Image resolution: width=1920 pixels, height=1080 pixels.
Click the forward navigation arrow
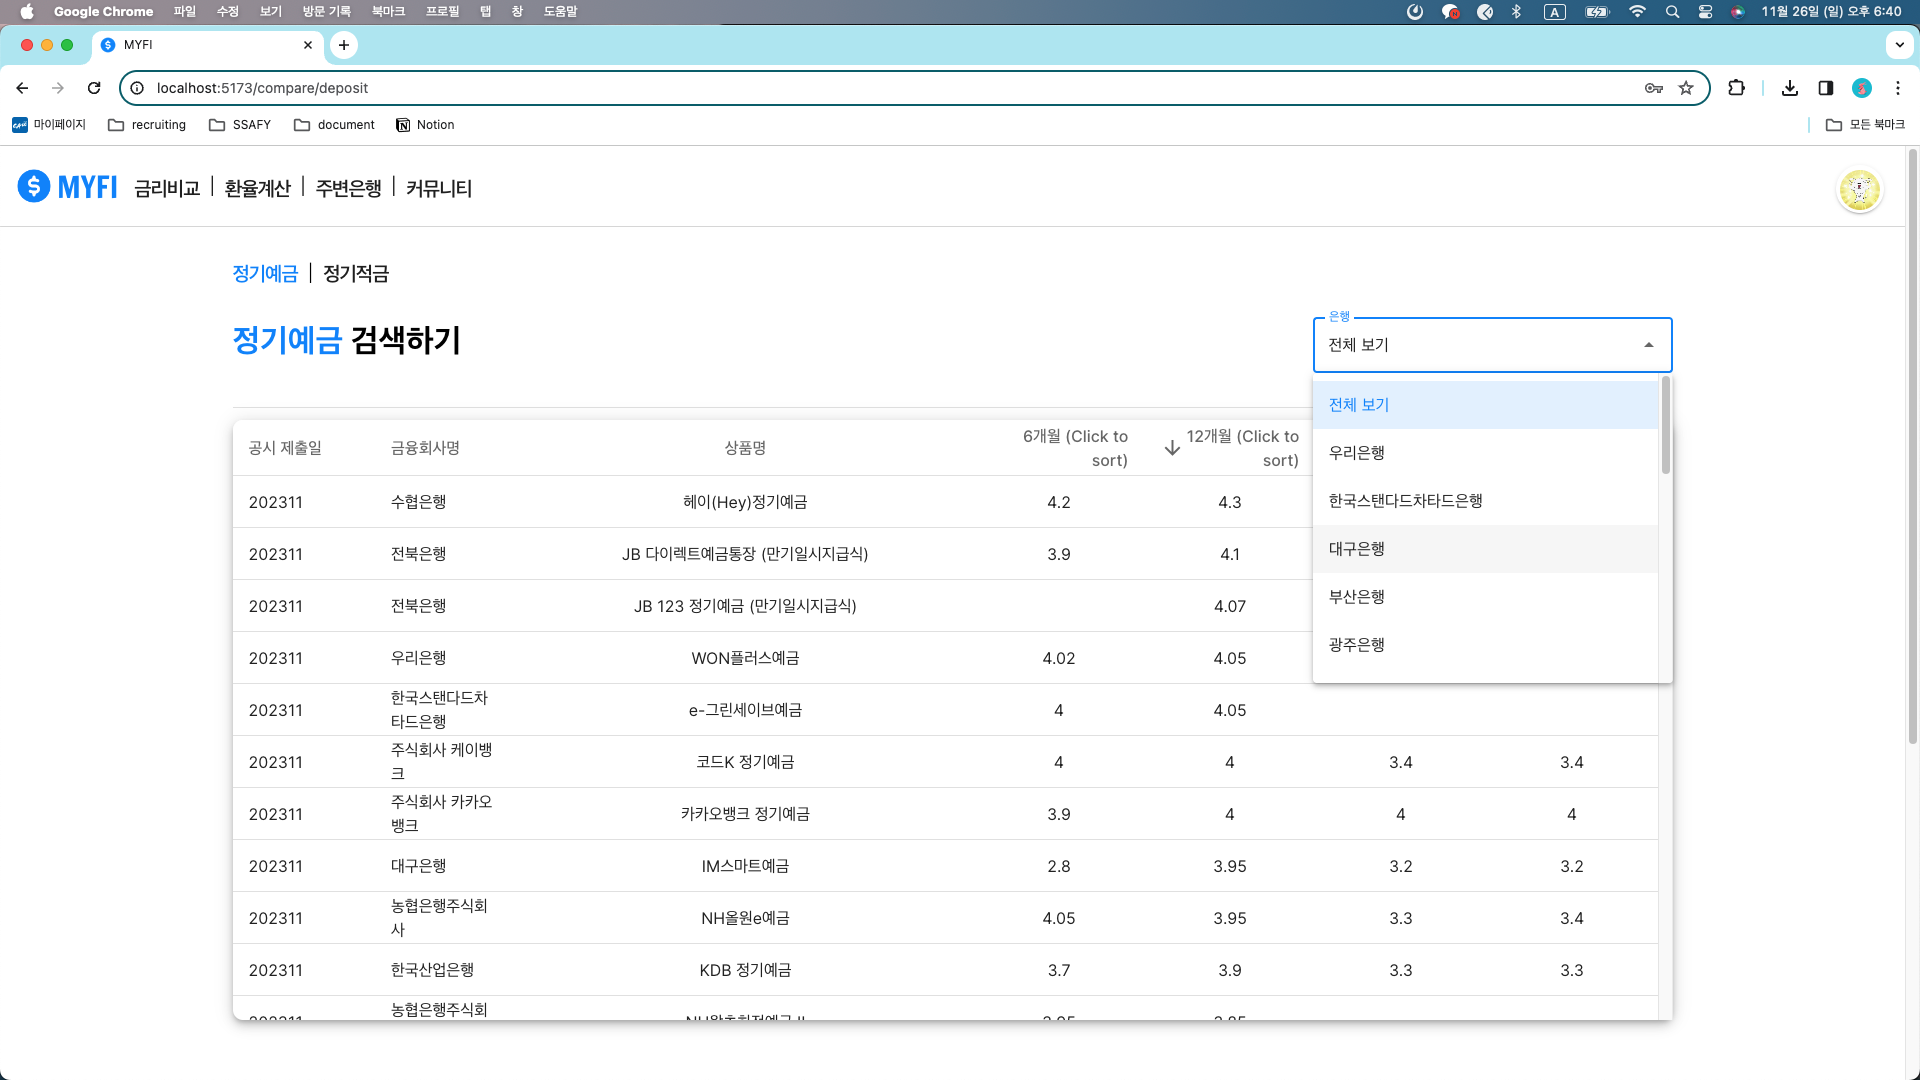click(x=58, y=87)
